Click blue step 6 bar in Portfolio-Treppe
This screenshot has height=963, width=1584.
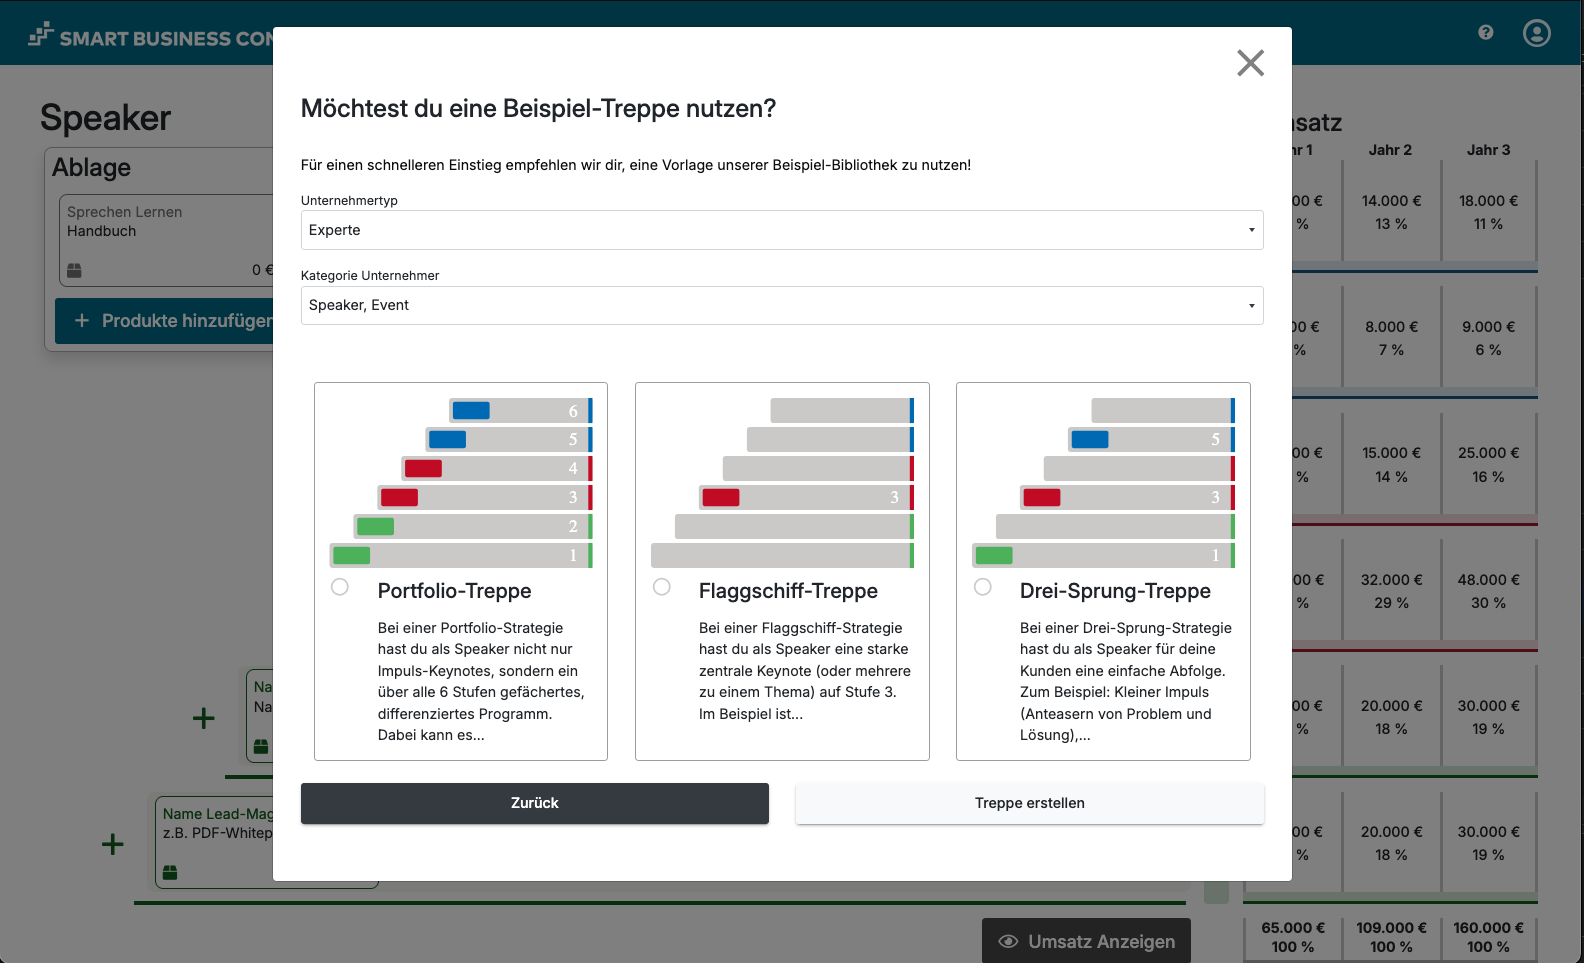coord(471,410)
